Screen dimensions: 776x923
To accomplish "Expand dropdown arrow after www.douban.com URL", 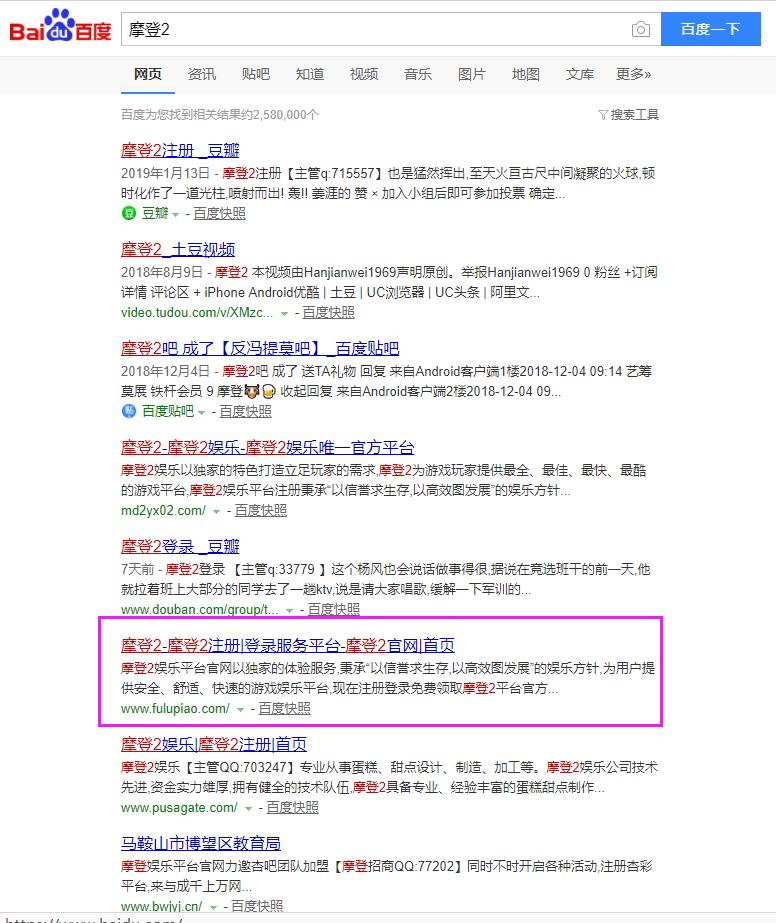I will coord(290,610).
